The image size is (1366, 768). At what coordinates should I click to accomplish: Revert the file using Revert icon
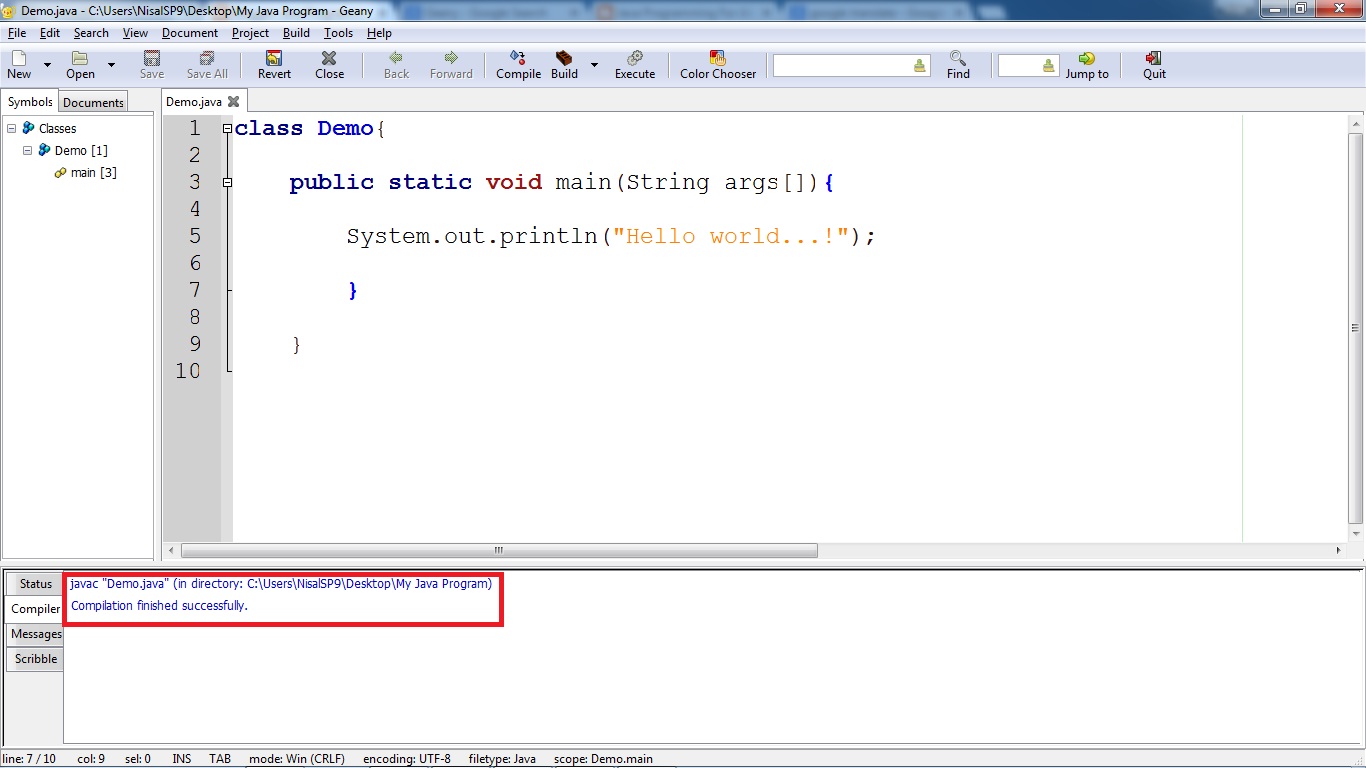tap(274, 65)
